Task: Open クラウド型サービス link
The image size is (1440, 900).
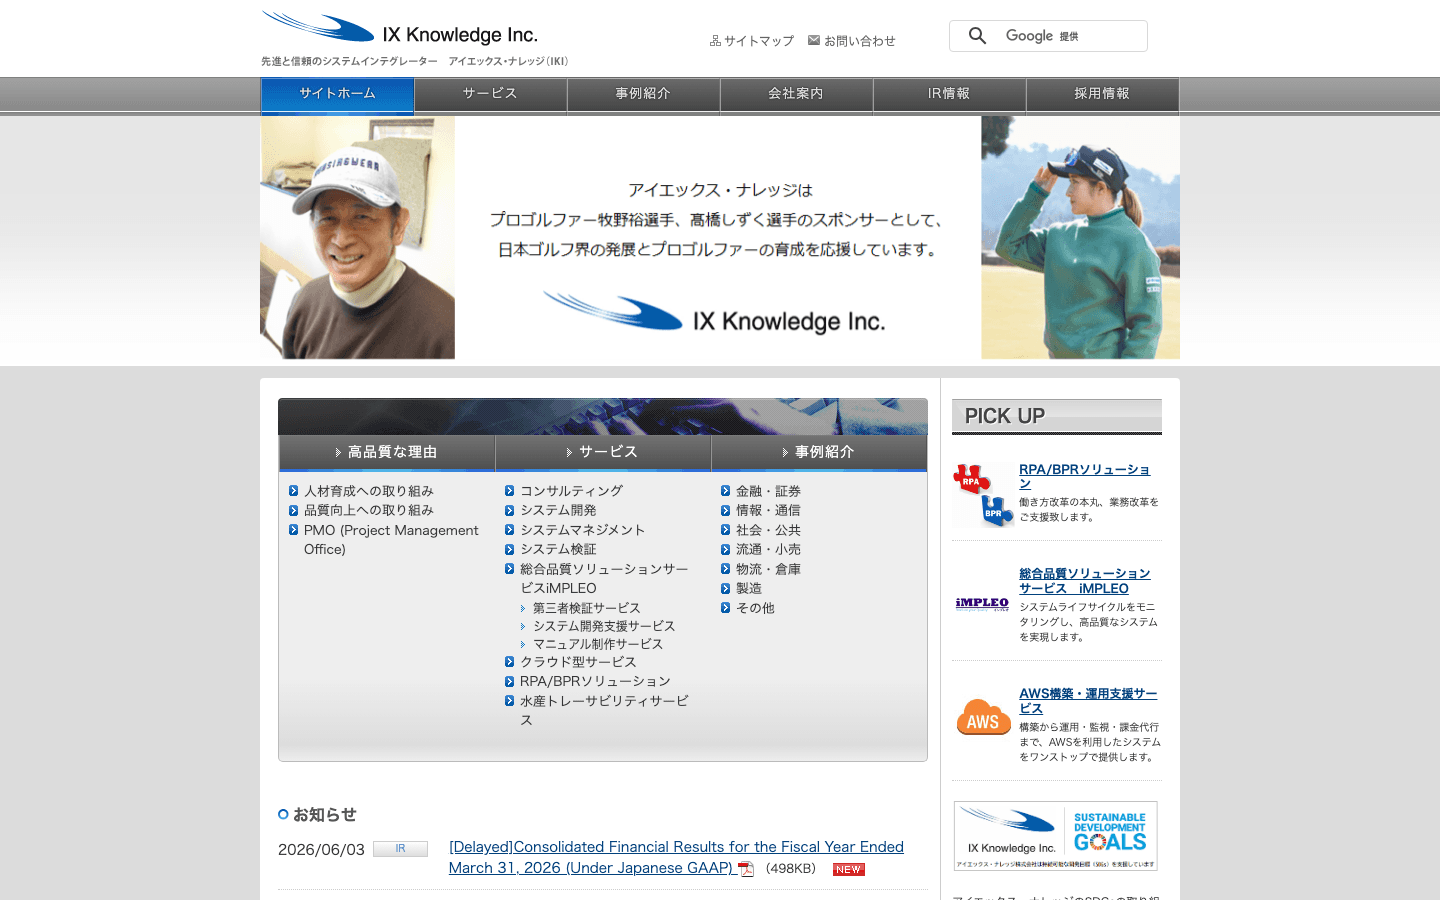Action: tap(578, 662)
